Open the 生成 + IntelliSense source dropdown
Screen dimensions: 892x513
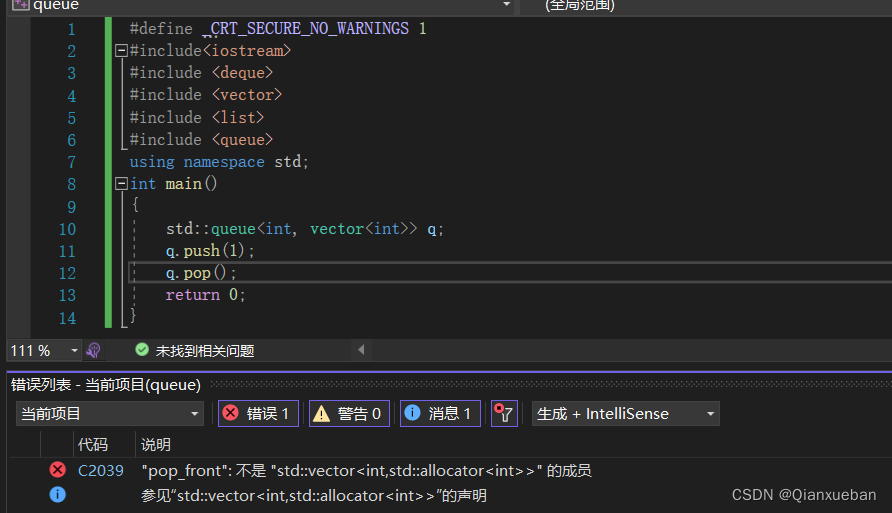[x=625, y=413]
